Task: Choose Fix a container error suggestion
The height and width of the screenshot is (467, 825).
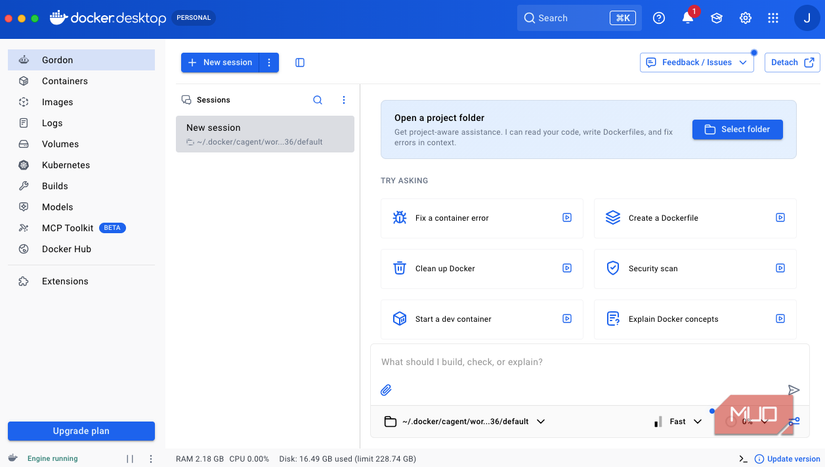Action: point(481,218)
